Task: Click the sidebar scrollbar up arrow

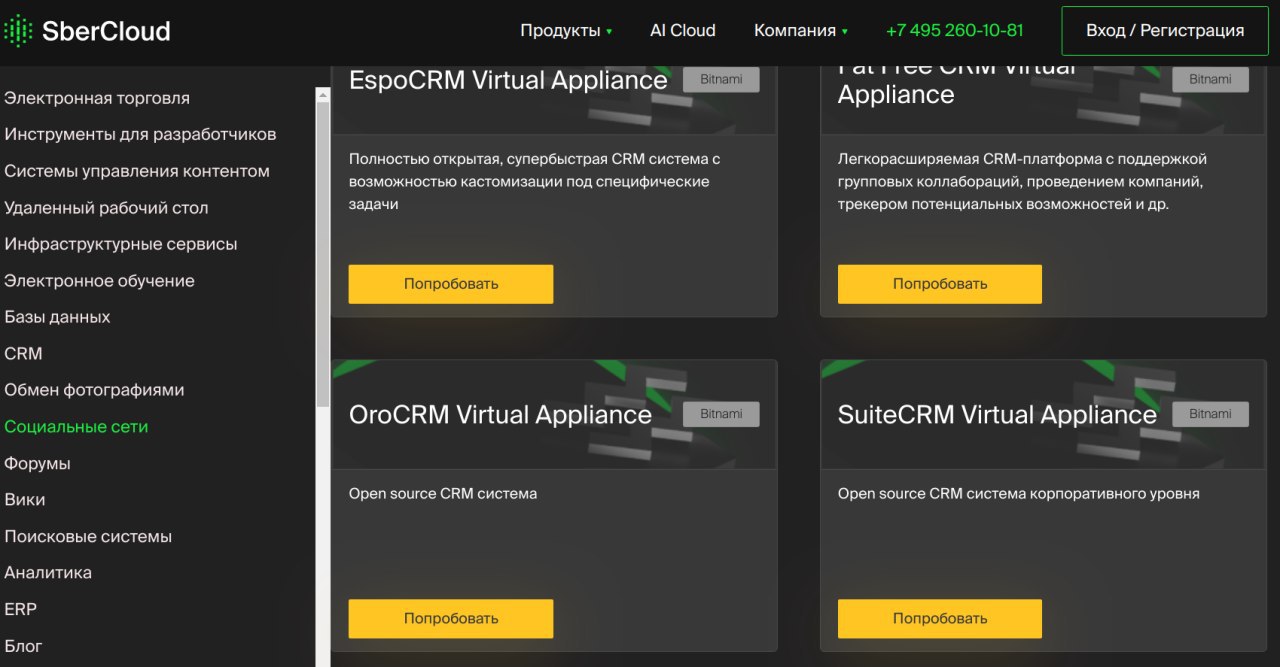Action: (x=323, y=94)
